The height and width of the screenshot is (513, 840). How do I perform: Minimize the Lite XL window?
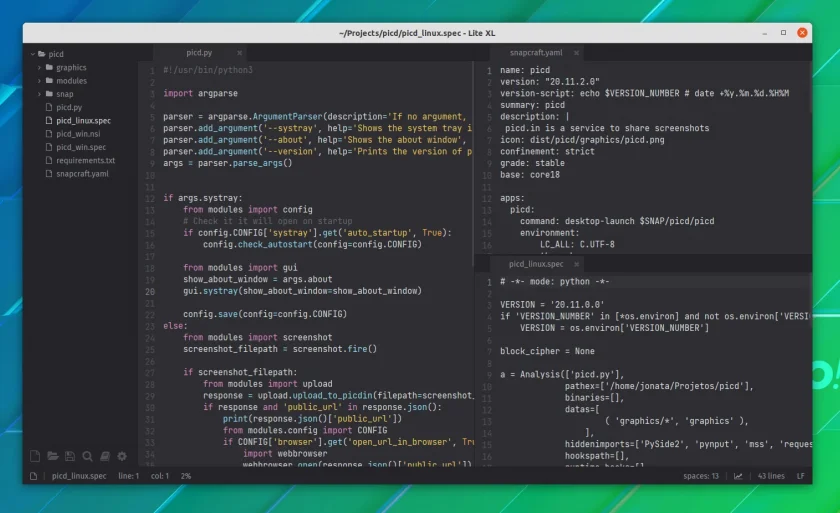(764, 33)
